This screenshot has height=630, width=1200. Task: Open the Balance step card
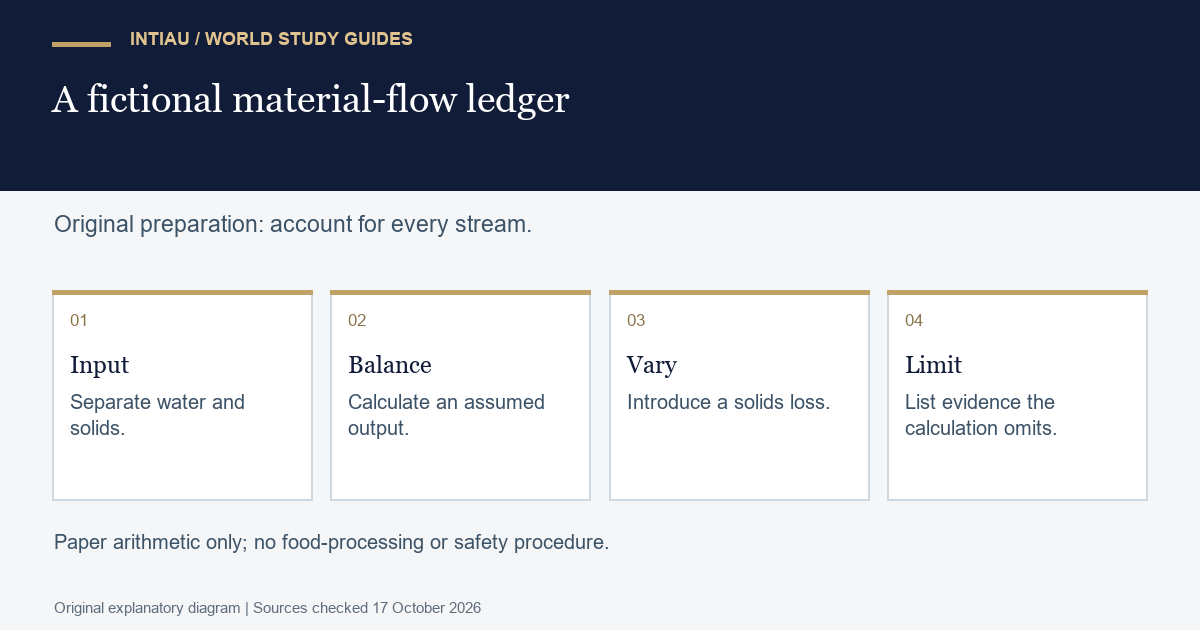click(x=460, y=395)
